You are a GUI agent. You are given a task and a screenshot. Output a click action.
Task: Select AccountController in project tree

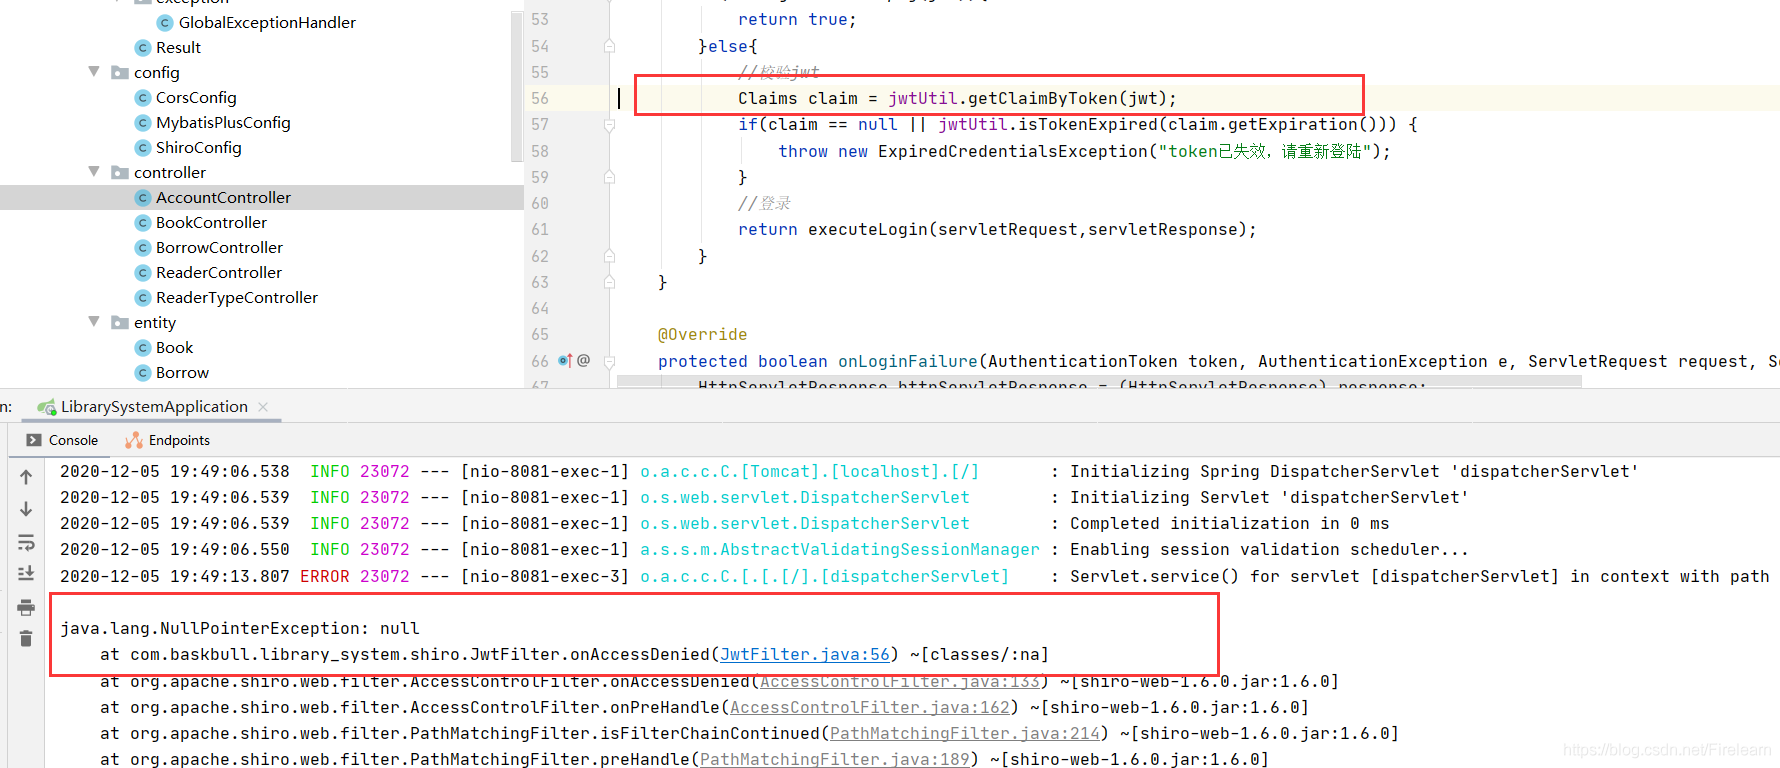pos(223,197)
